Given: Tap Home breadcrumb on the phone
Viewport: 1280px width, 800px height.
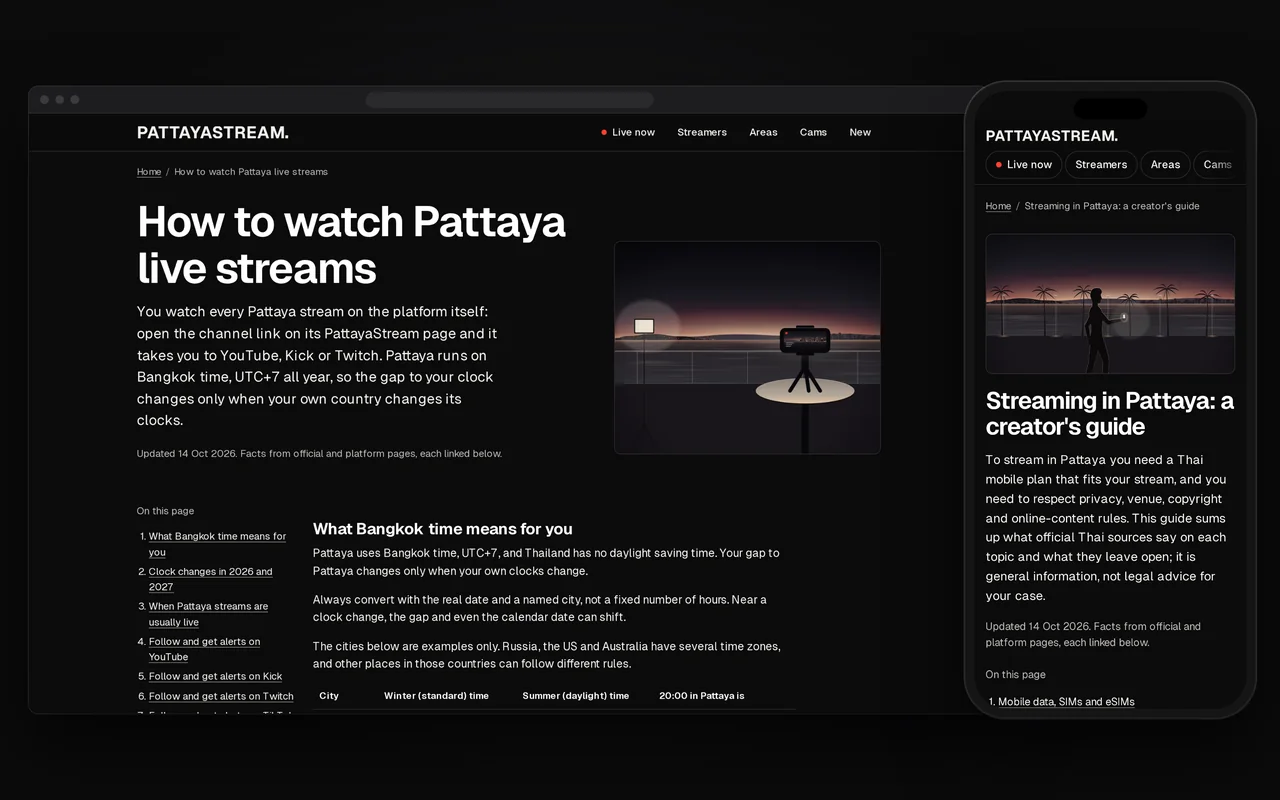Looking at the screenshot, I should coord(998,206).
